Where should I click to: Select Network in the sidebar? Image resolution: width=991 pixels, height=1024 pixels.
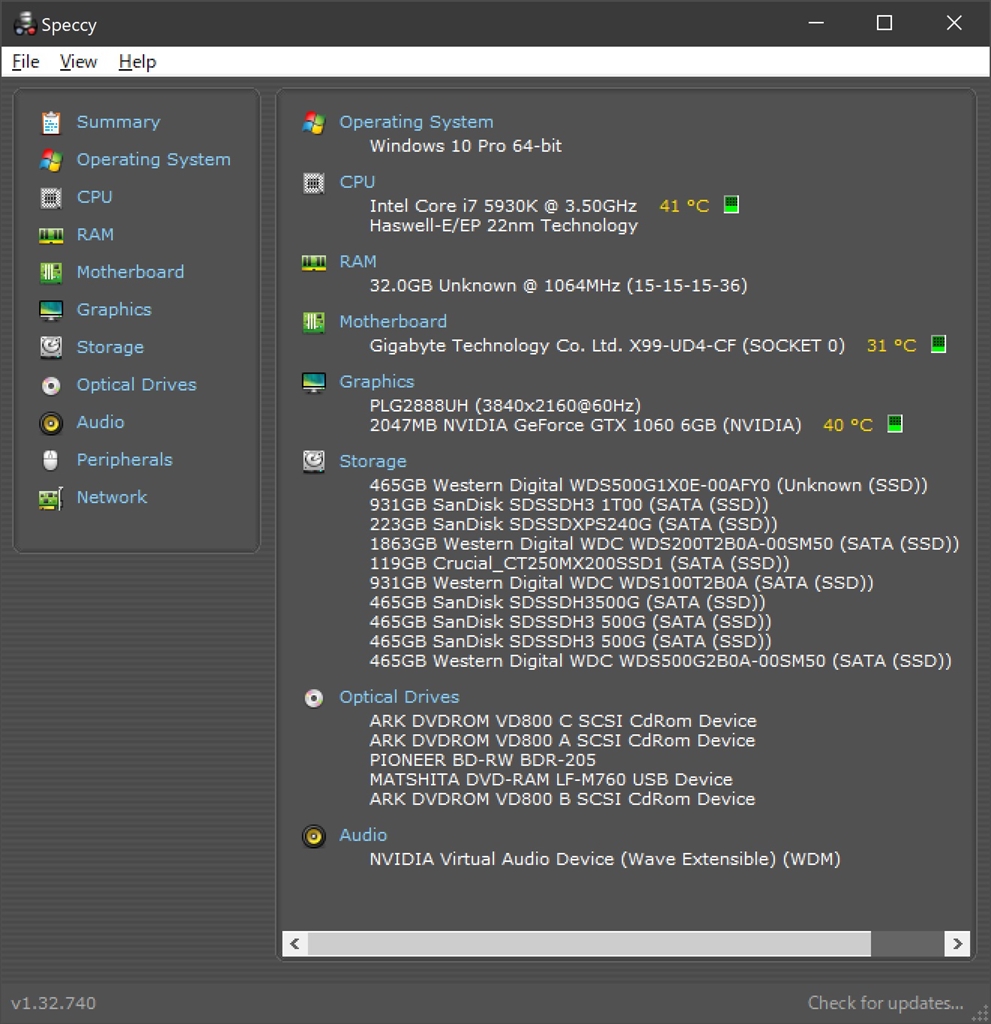click(x=112, y=498)
